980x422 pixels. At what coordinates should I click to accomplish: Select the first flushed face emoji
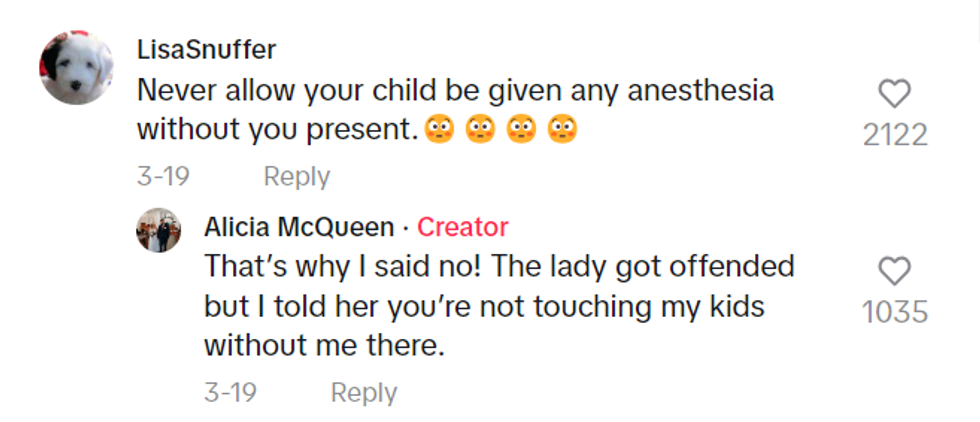click(x=439, y=129)
